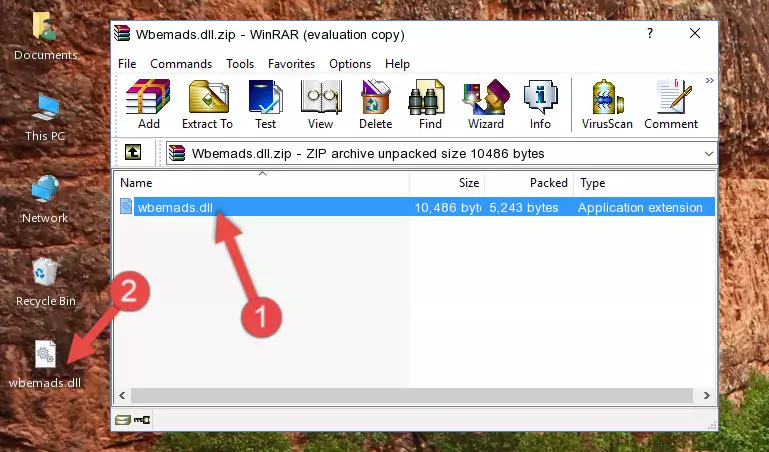
Task: Click the horizontal scrollbar track
Action: 412,395
